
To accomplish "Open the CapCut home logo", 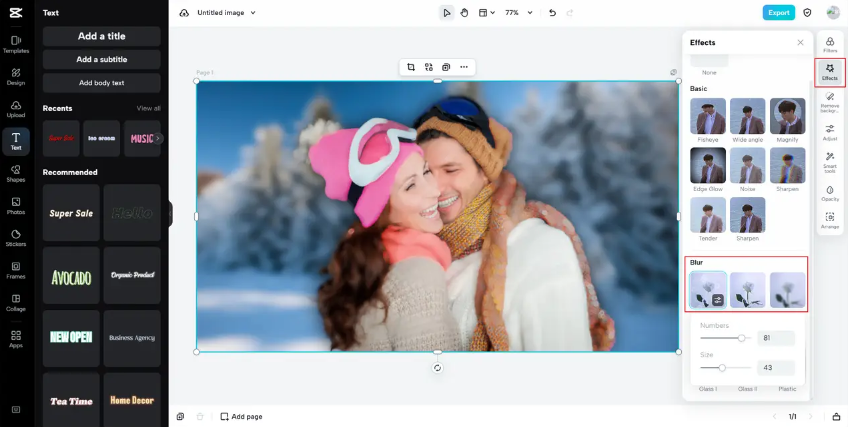I will (16, 13).
